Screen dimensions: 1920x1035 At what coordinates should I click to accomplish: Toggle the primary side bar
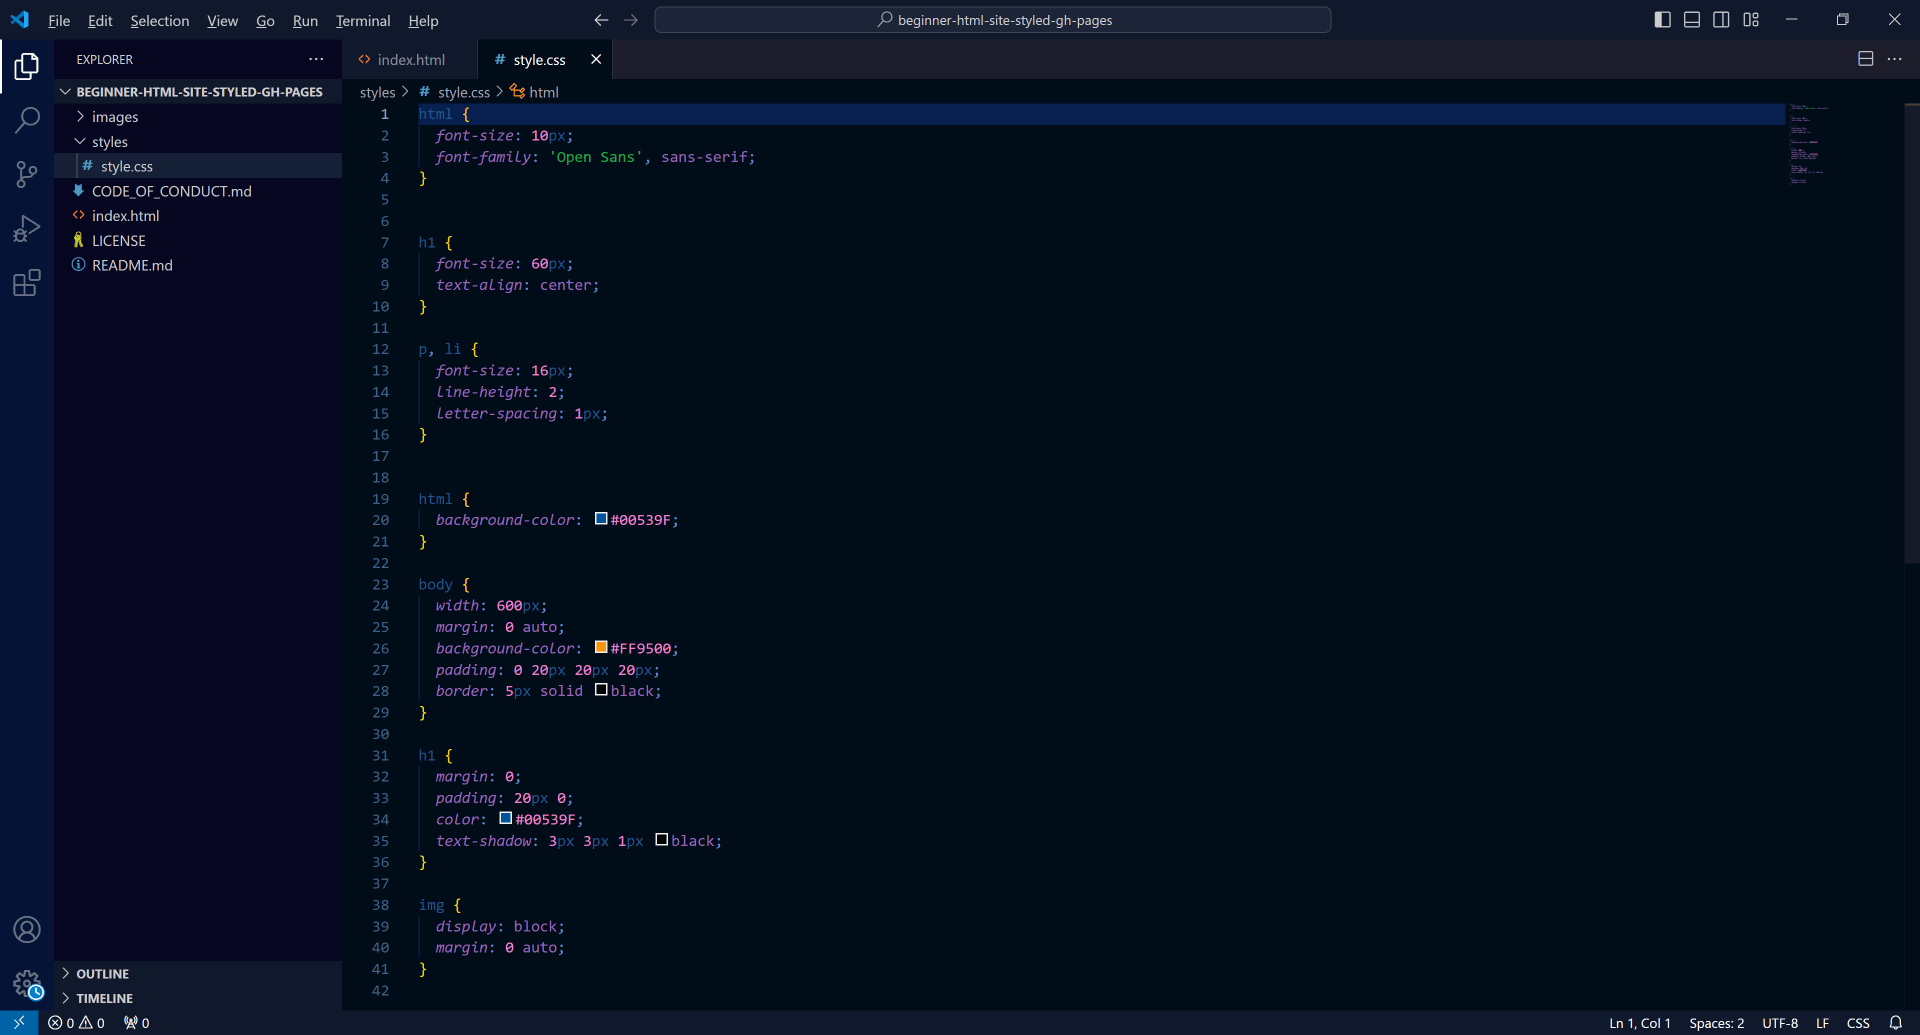(x=1662, y=20)
